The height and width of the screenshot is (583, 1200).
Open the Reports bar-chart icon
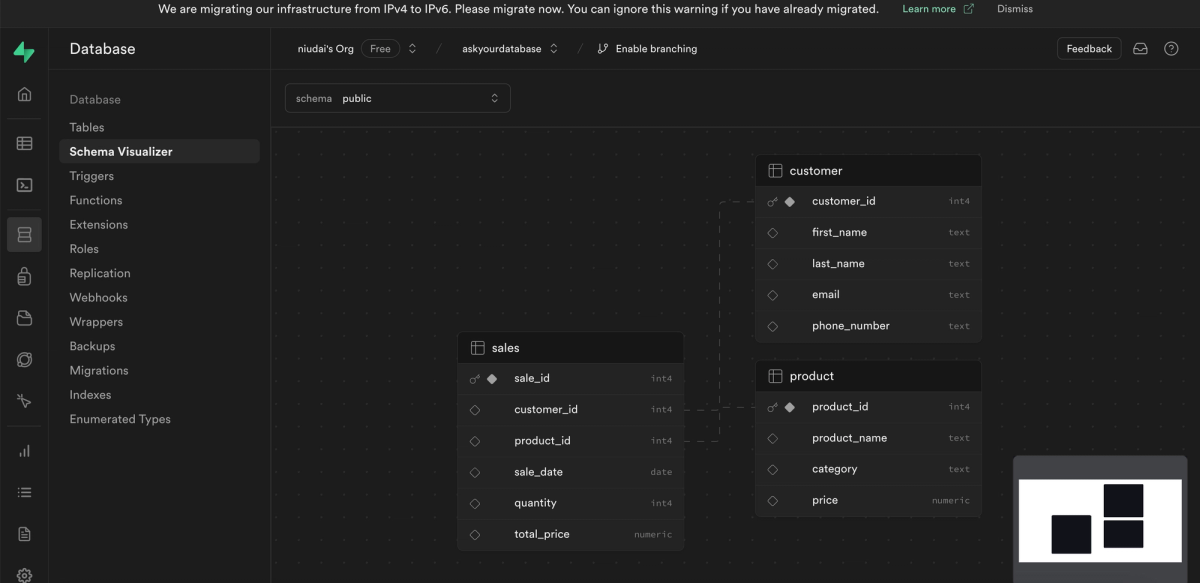point(24,450)
